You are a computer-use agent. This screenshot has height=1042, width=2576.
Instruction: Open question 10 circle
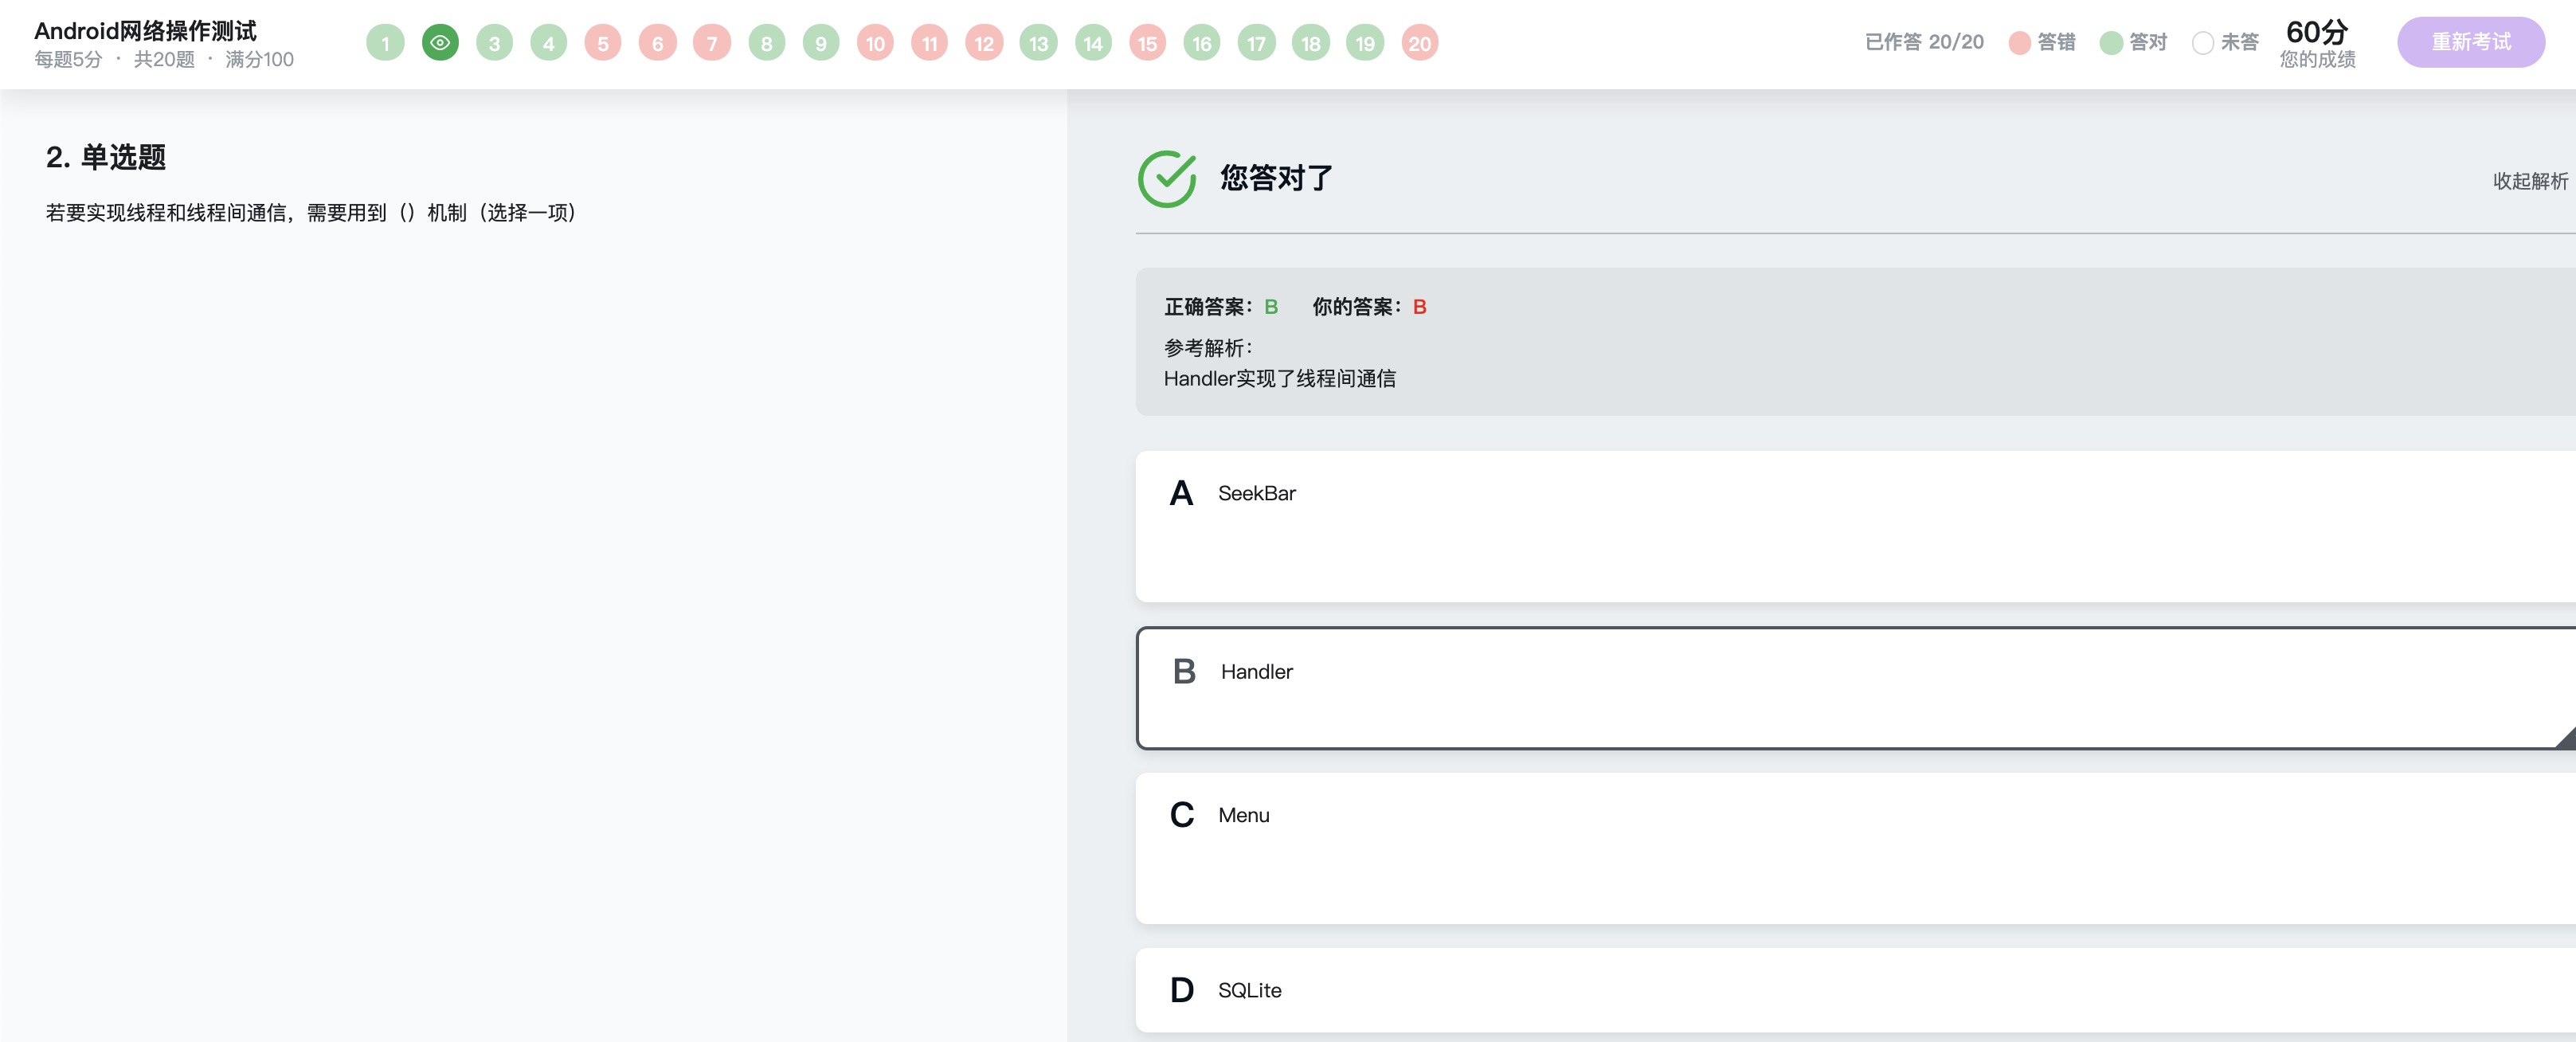coord(875,43)
